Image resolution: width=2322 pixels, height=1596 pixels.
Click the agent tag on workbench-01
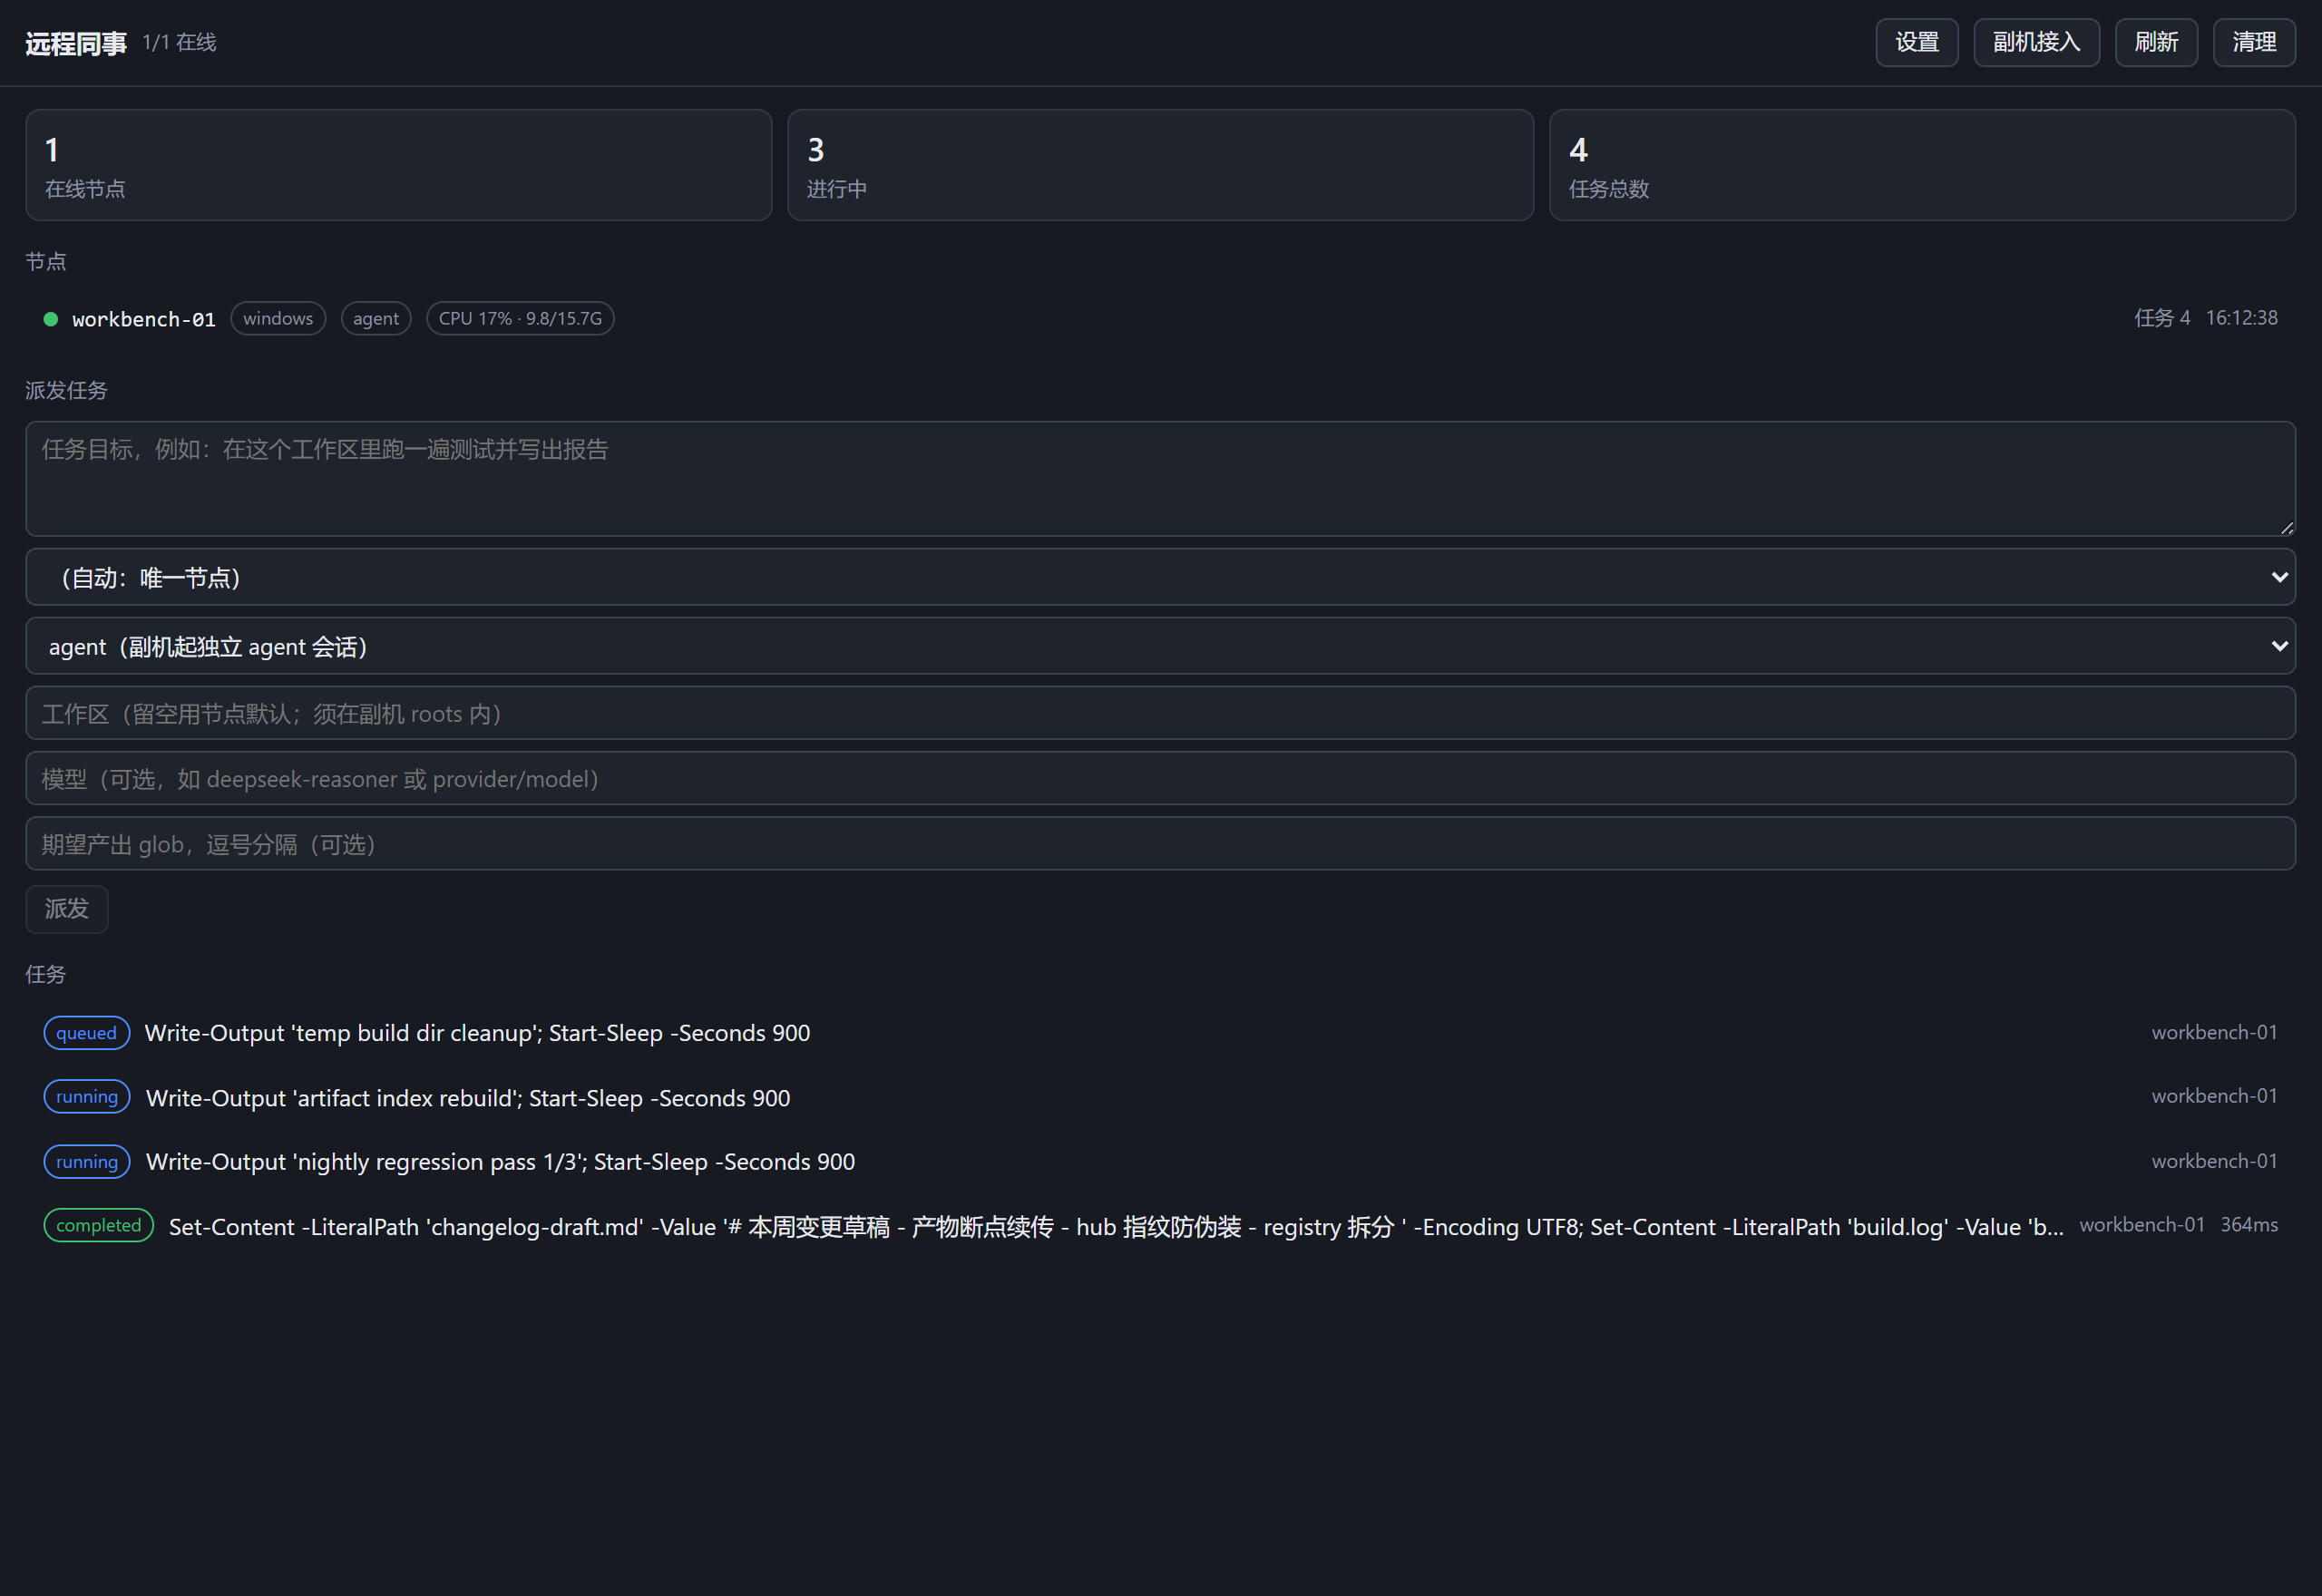(x=376, y=318)
